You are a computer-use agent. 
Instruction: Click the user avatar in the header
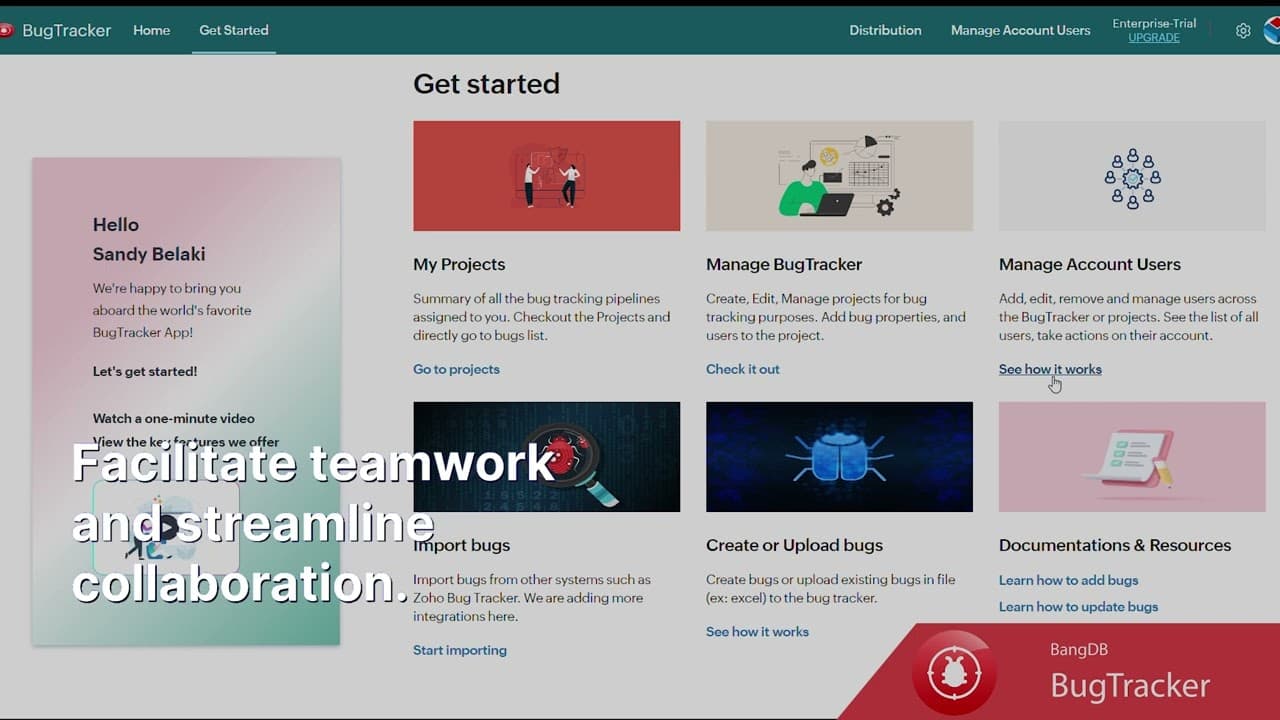[1272, 30]
